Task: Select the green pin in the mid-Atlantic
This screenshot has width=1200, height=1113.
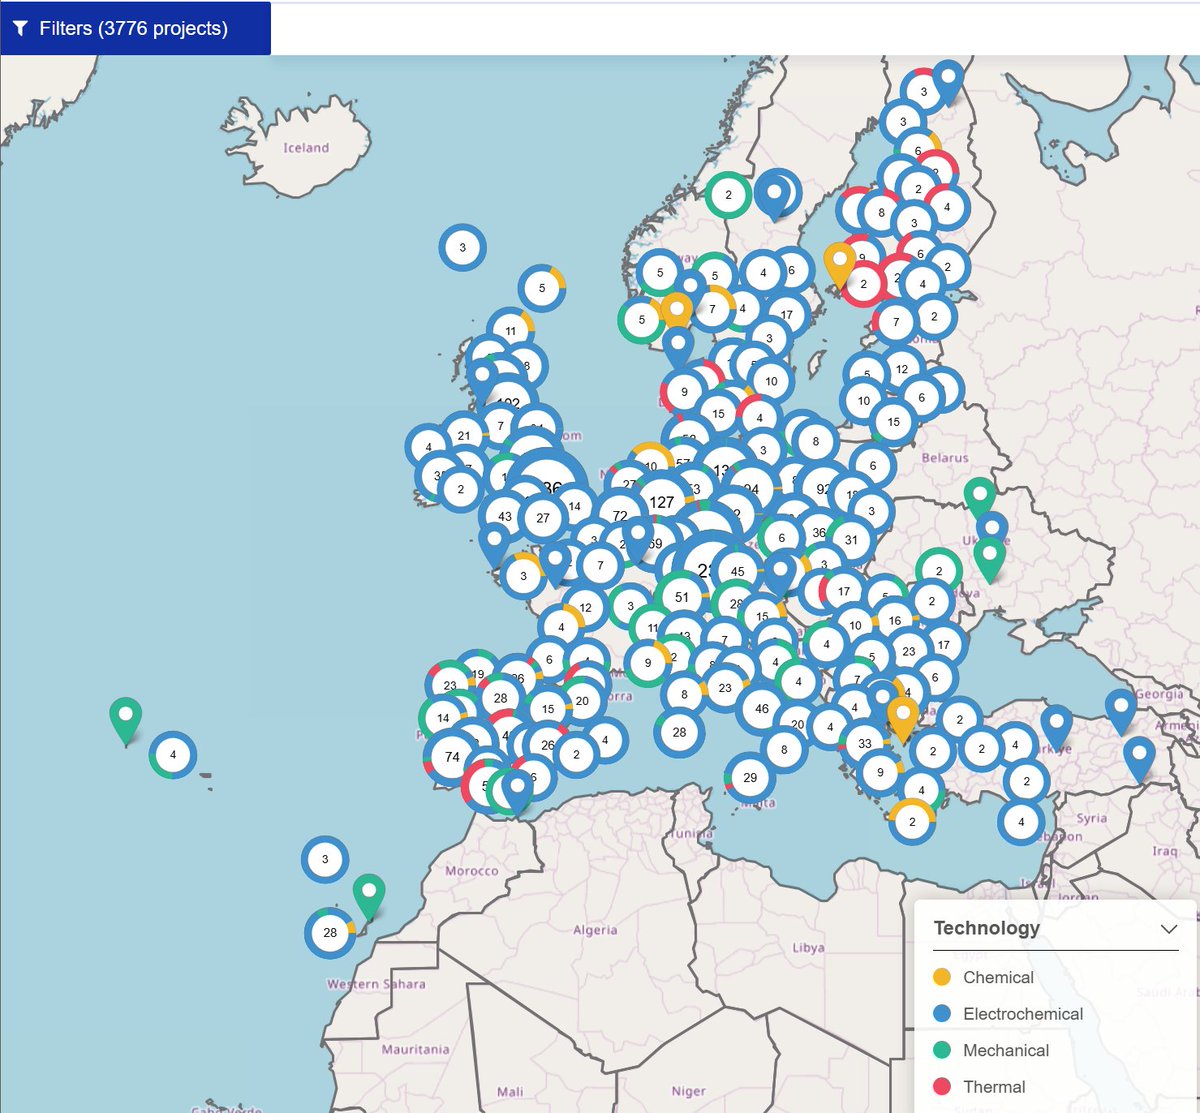Action: (125, 720)
